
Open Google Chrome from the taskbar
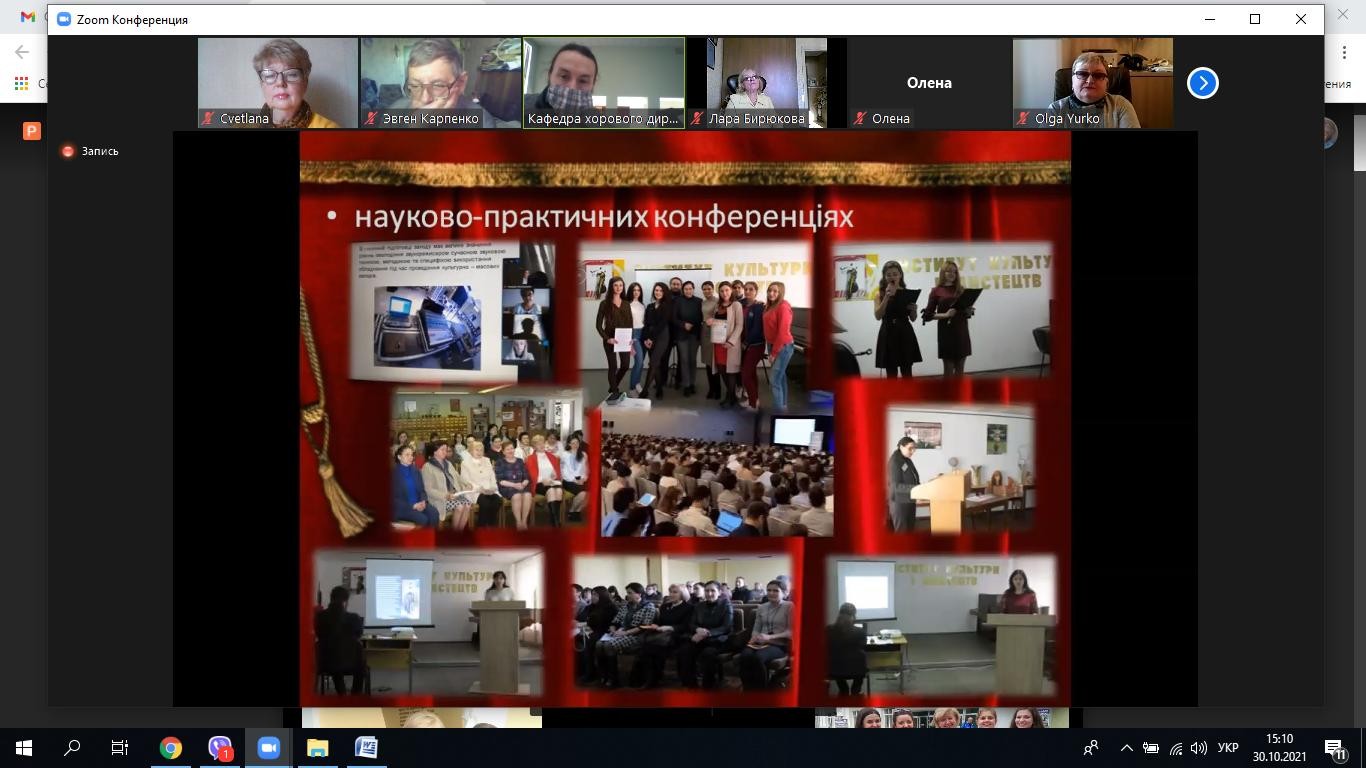point(171,747)
